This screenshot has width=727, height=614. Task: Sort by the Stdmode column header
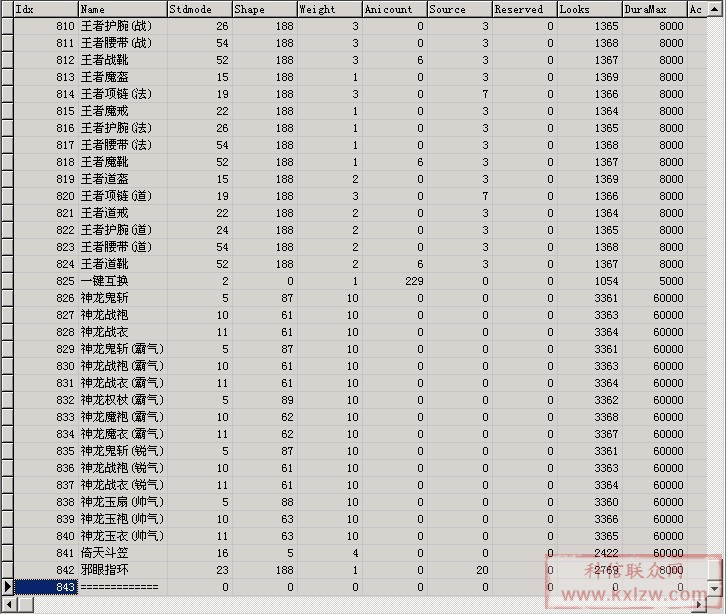point(199,9)
